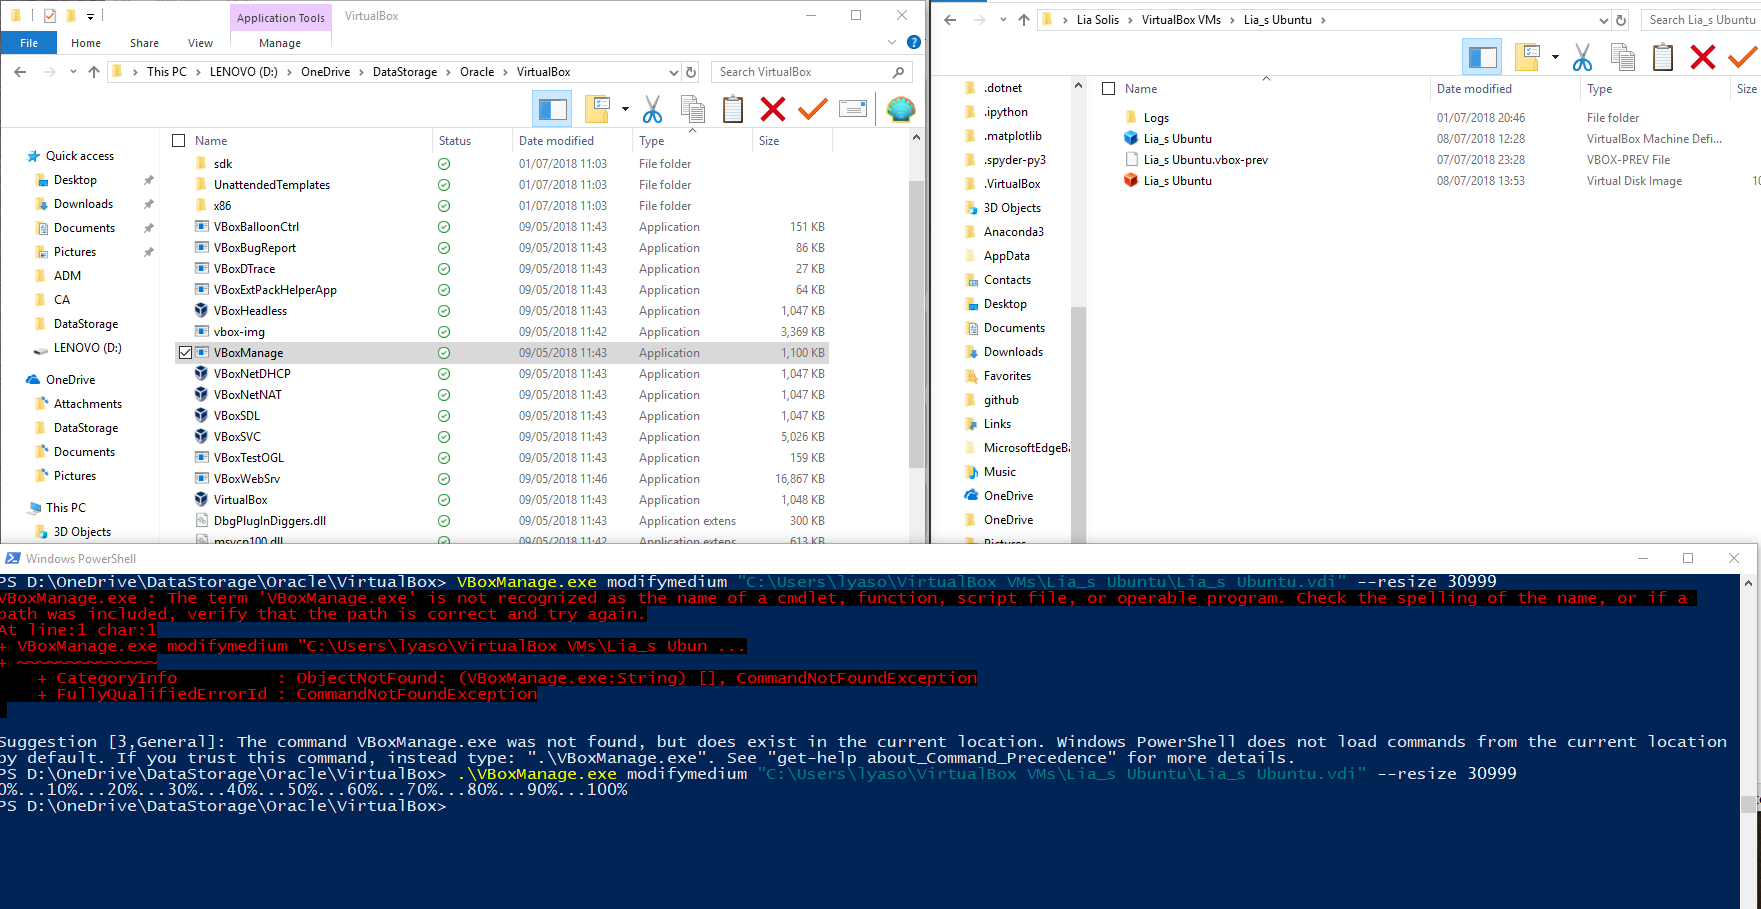Viewport: 1761px width, 909px height.
Task: Select the VirtualBox application in file list
Action: tap(240, 500)
